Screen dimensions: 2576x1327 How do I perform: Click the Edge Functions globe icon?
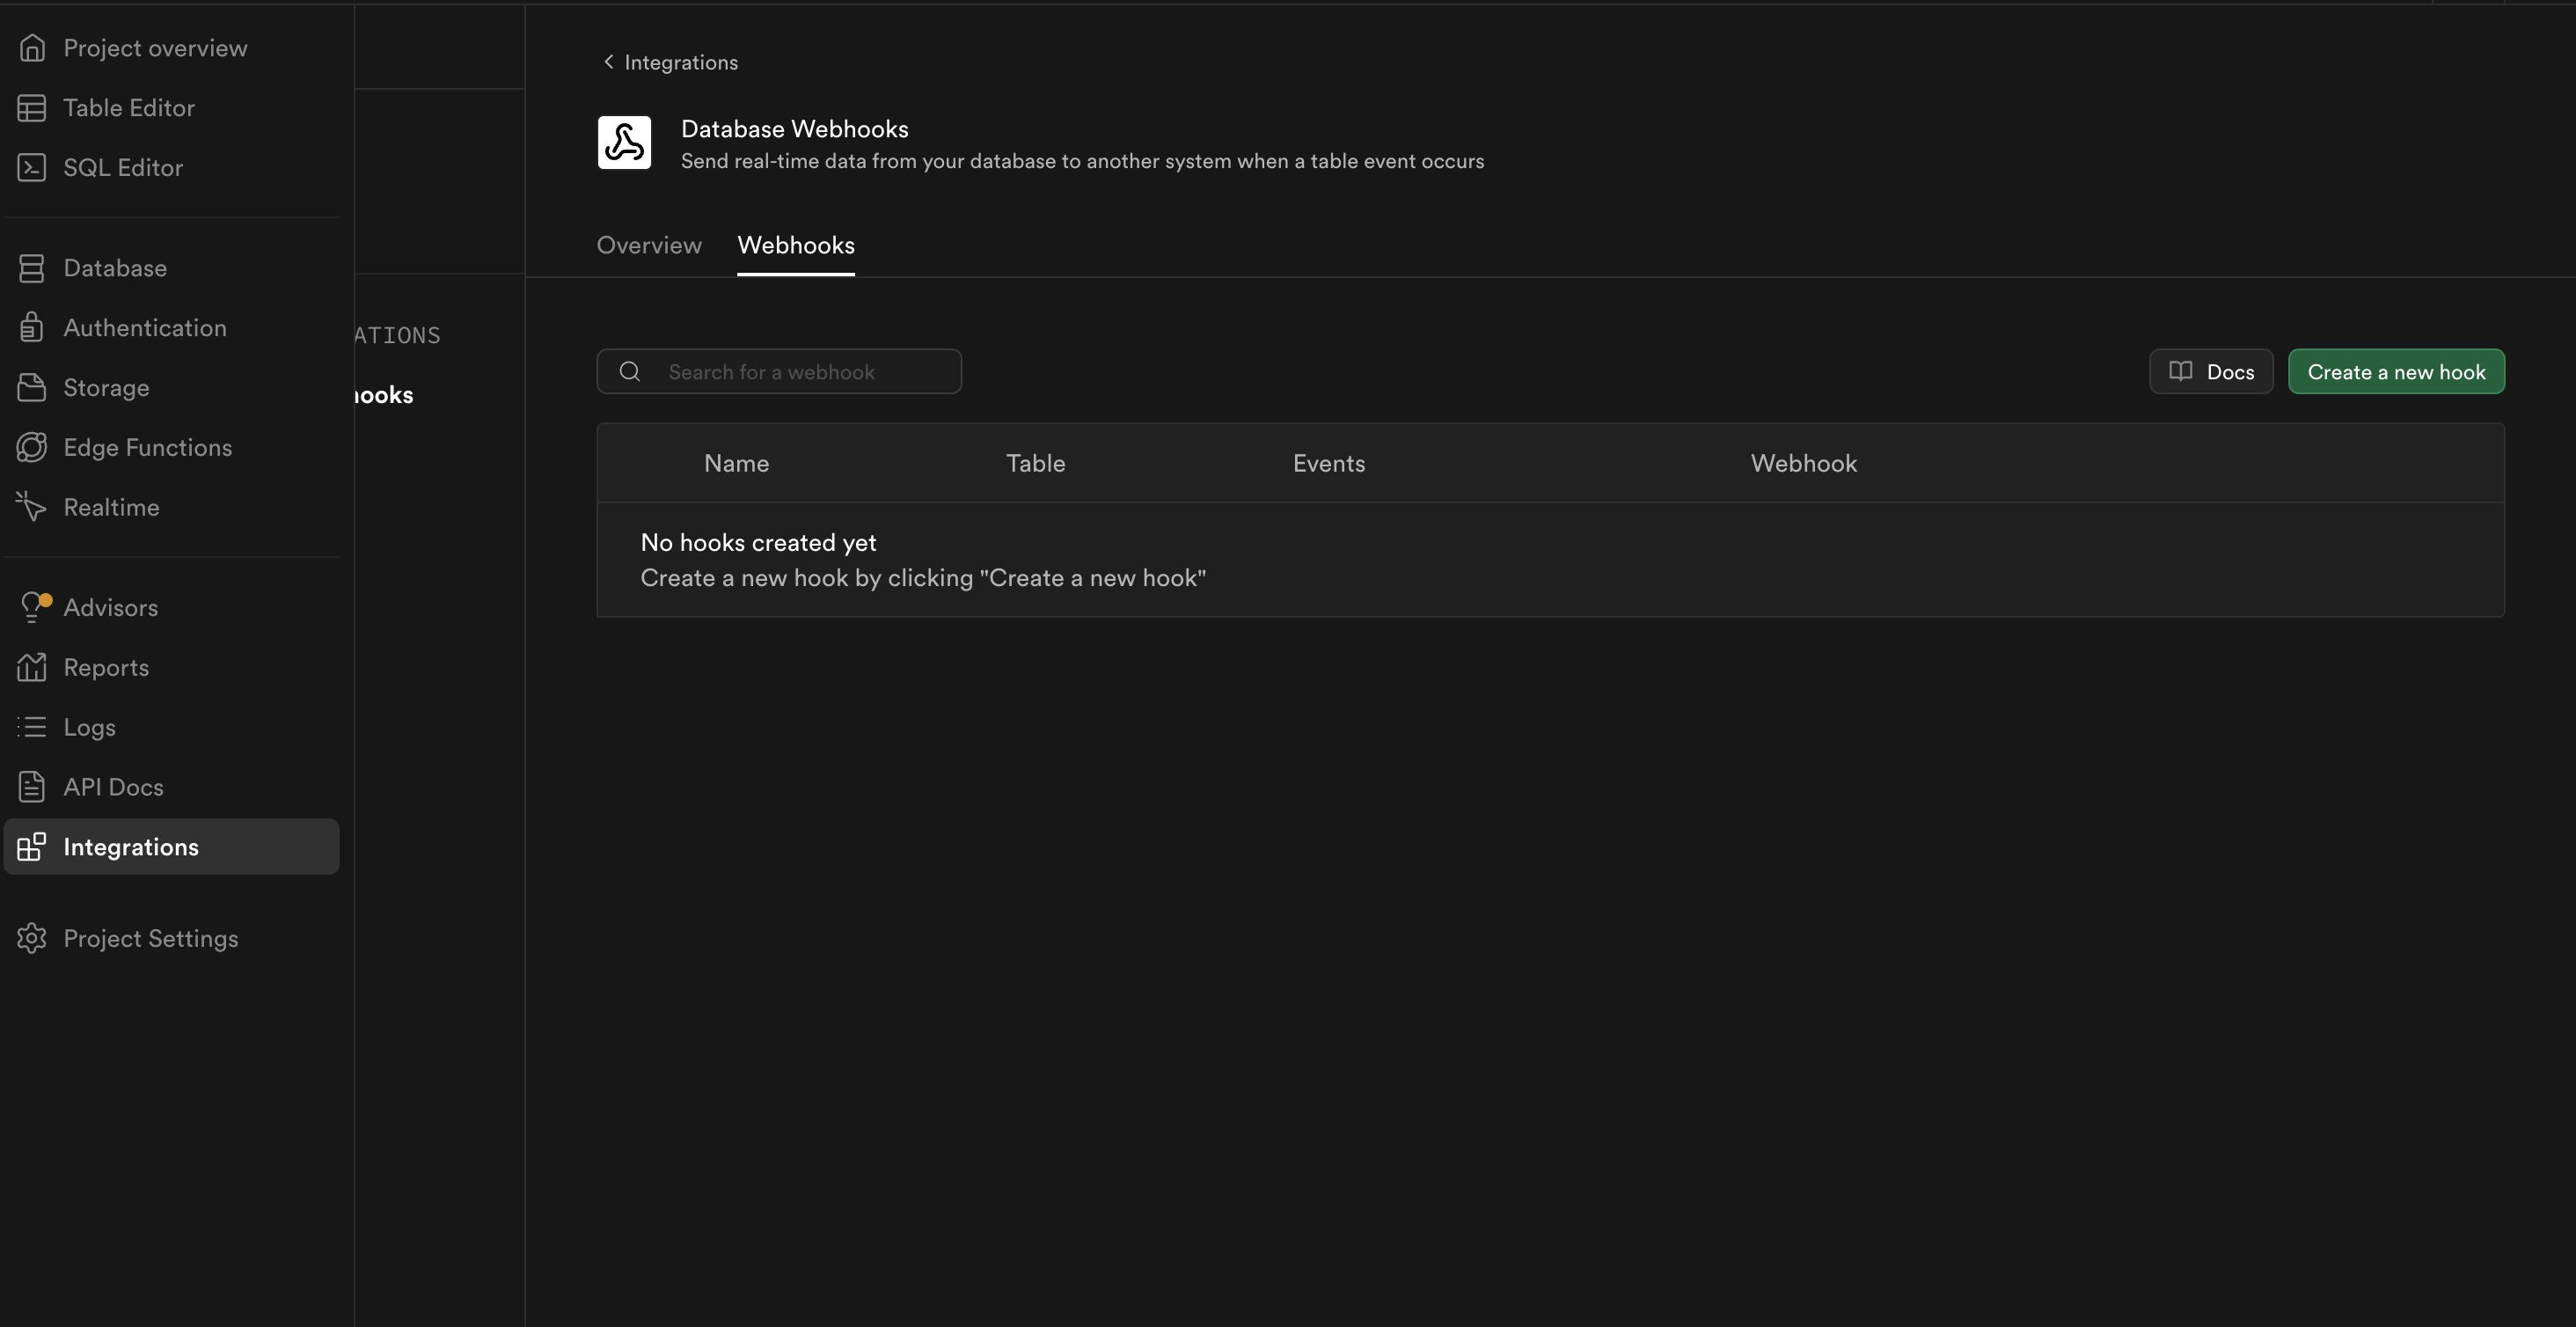(32, 448)
